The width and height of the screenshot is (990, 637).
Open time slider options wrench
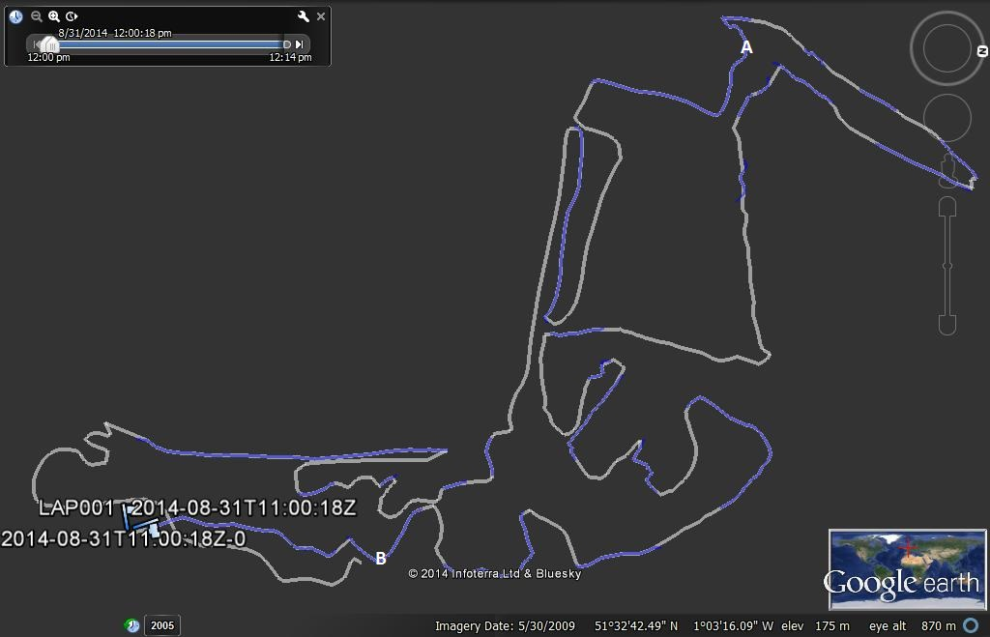point(304,17)
